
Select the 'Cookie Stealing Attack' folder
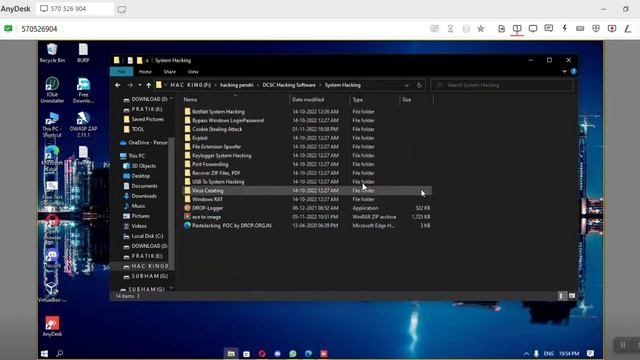[217, 129]
